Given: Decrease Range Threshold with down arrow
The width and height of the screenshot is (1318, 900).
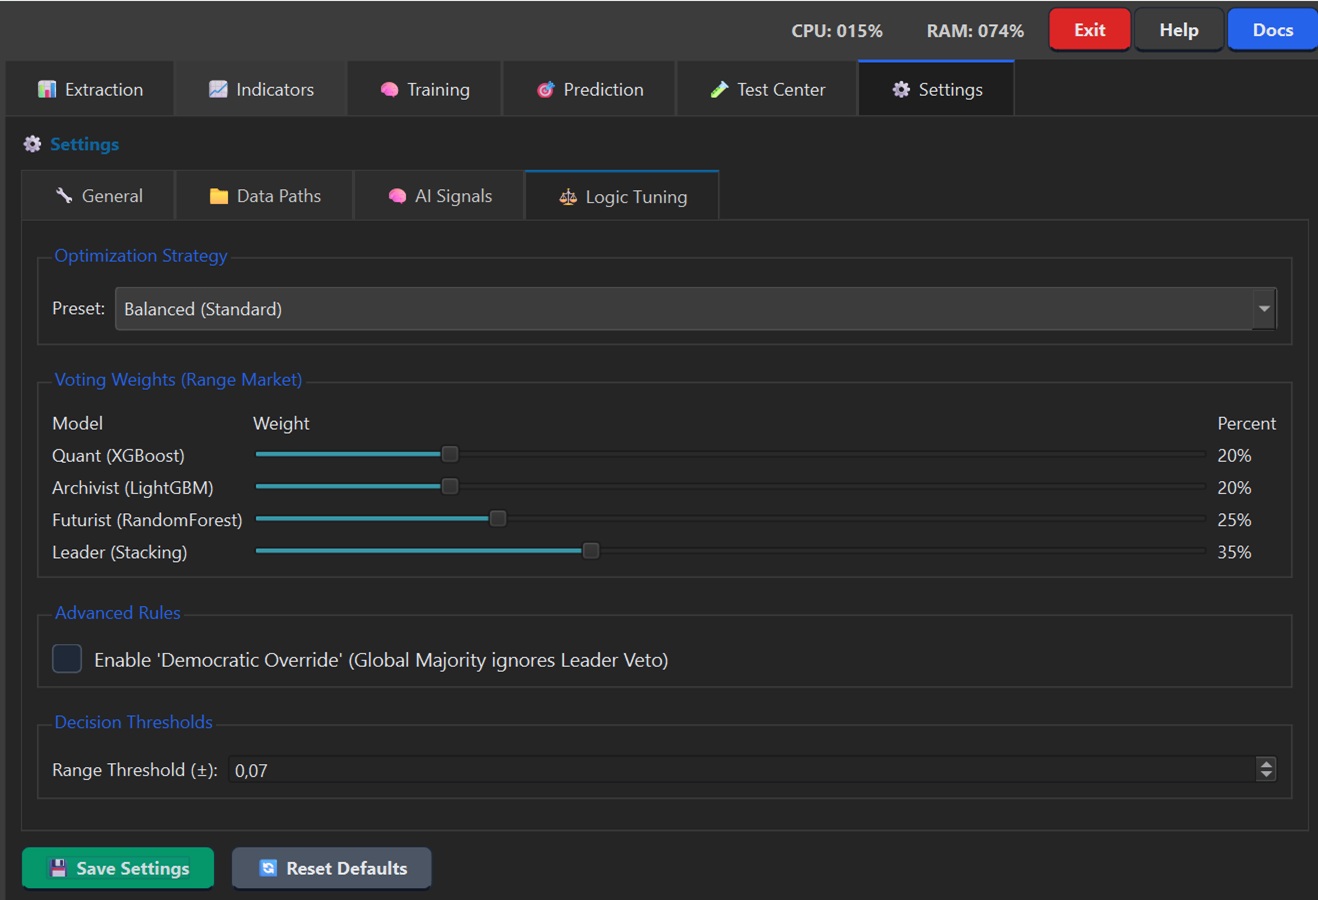Looking at the screenshot, I should 1266,775.
